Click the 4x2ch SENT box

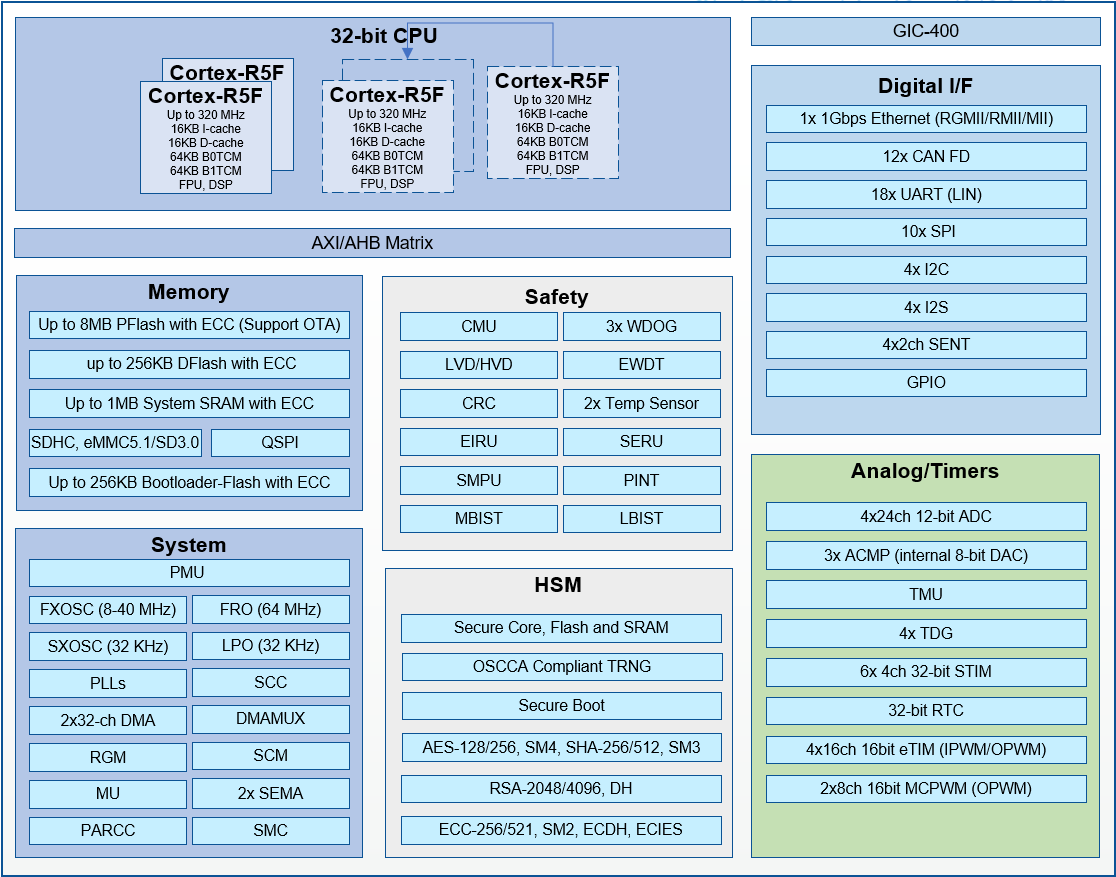926,345
